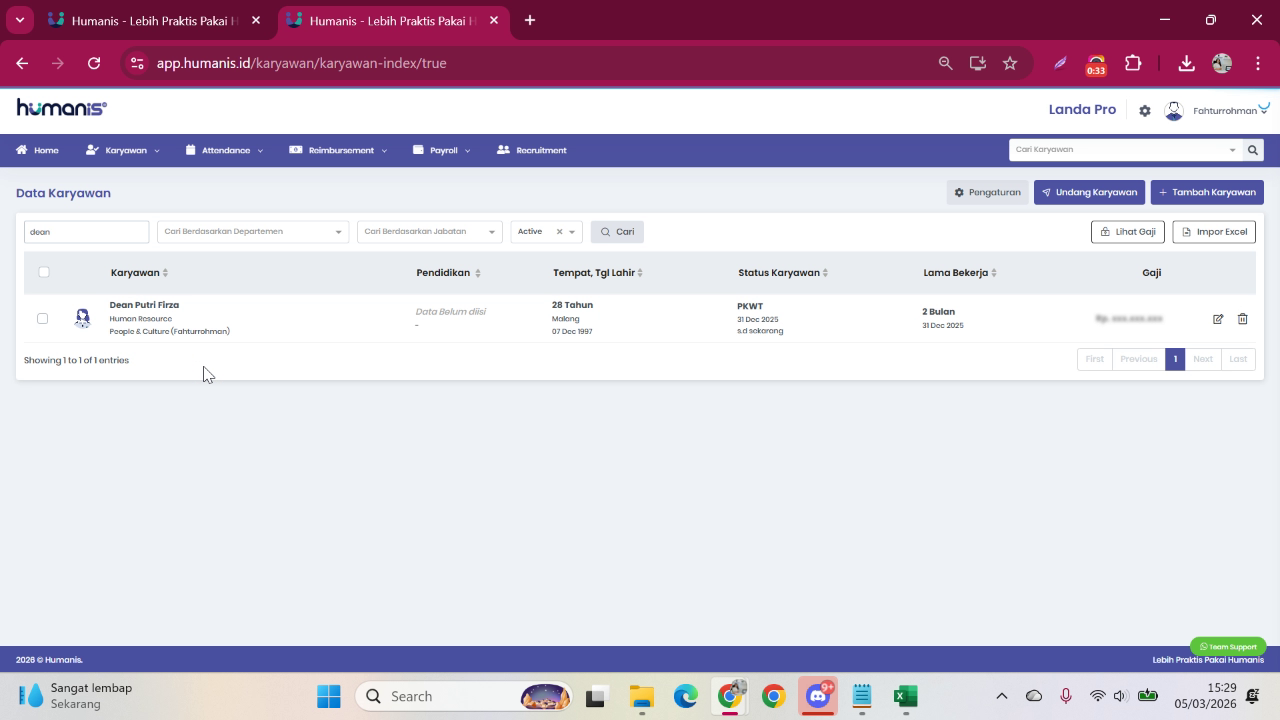Click Undang Karyawan button
Screen dimensions: 1280x720
1089,192
